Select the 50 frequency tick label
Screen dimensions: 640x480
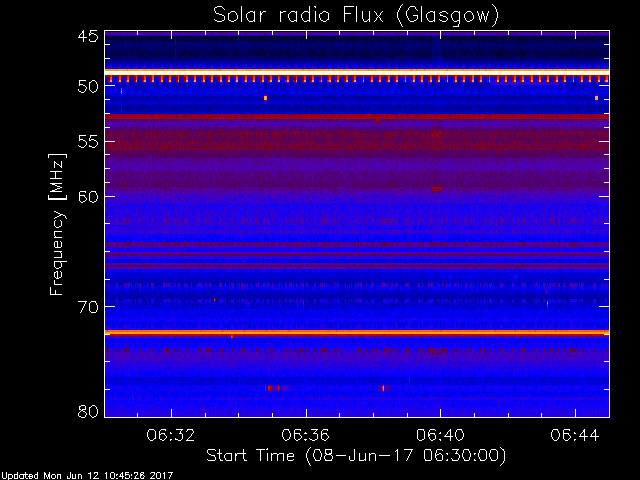tap(88, 87)
